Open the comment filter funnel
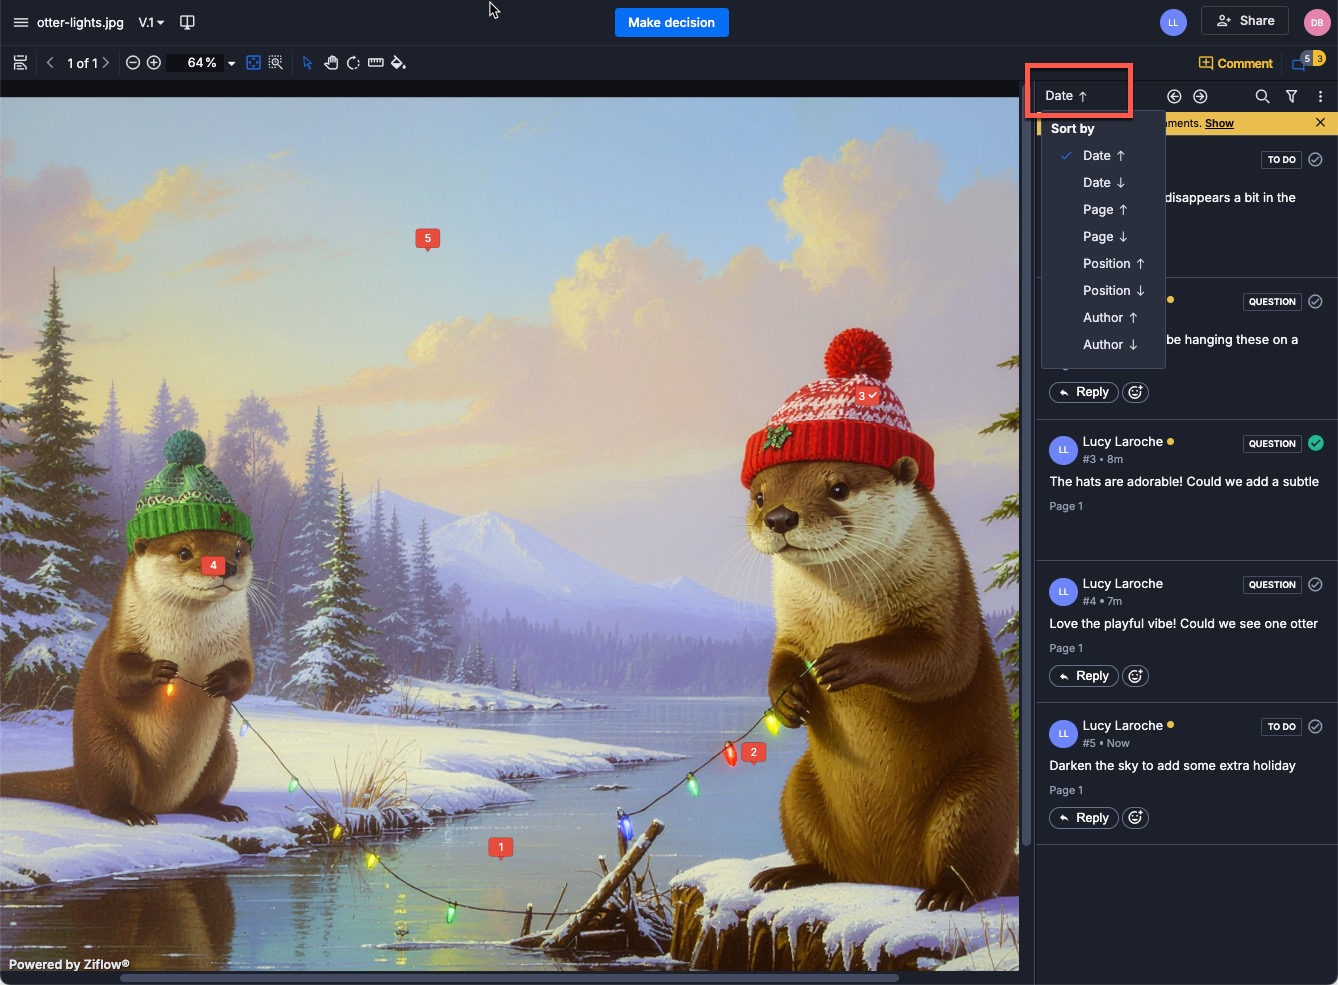The image size is (1338, 985). (1291, 96)
